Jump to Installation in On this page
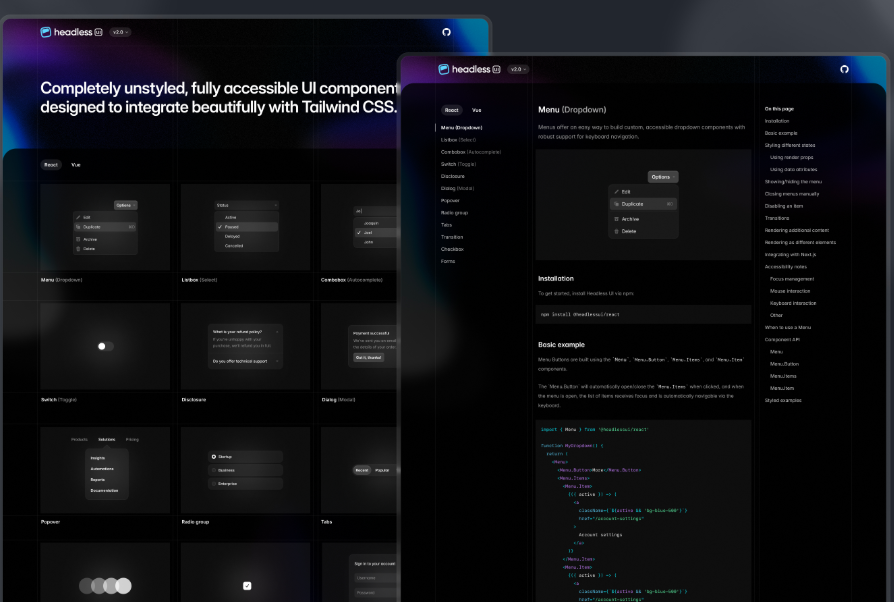The image size is (894, 602). pos(777,121)
